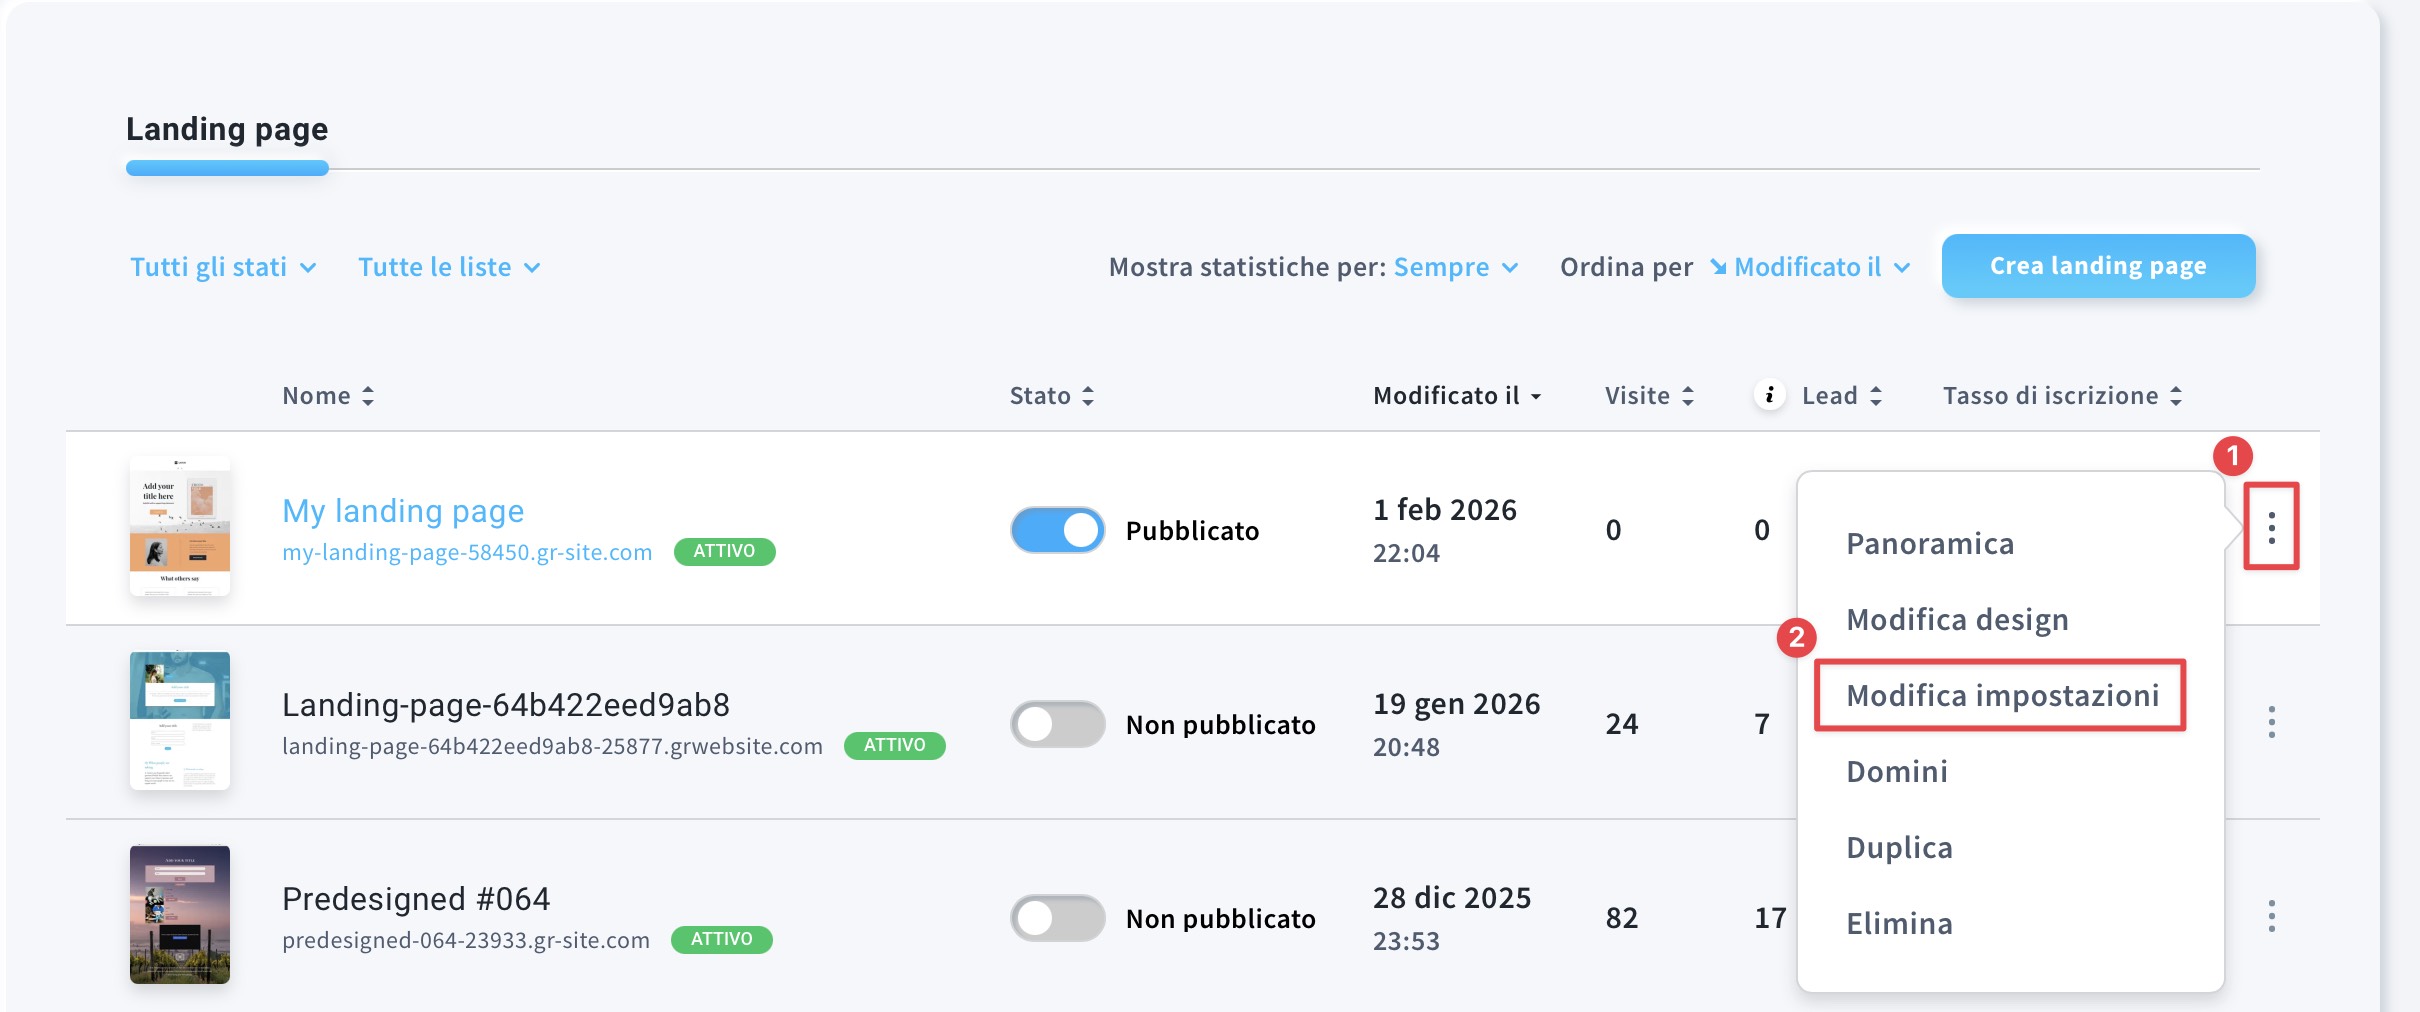
Task: Enable publish toggle for Predesigned #064
Action: click(1057, 918)
